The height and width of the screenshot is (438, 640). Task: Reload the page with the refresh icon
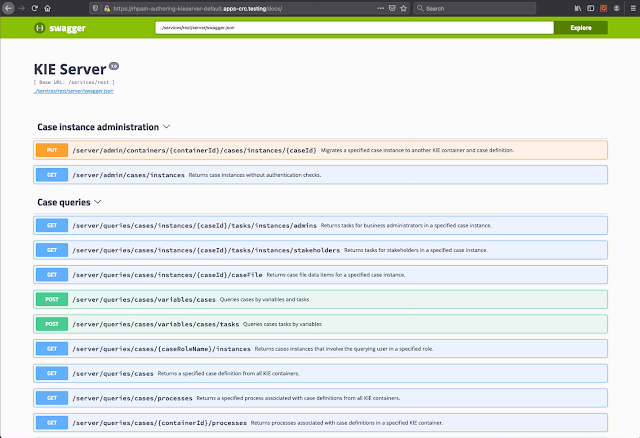pos(35,8)
